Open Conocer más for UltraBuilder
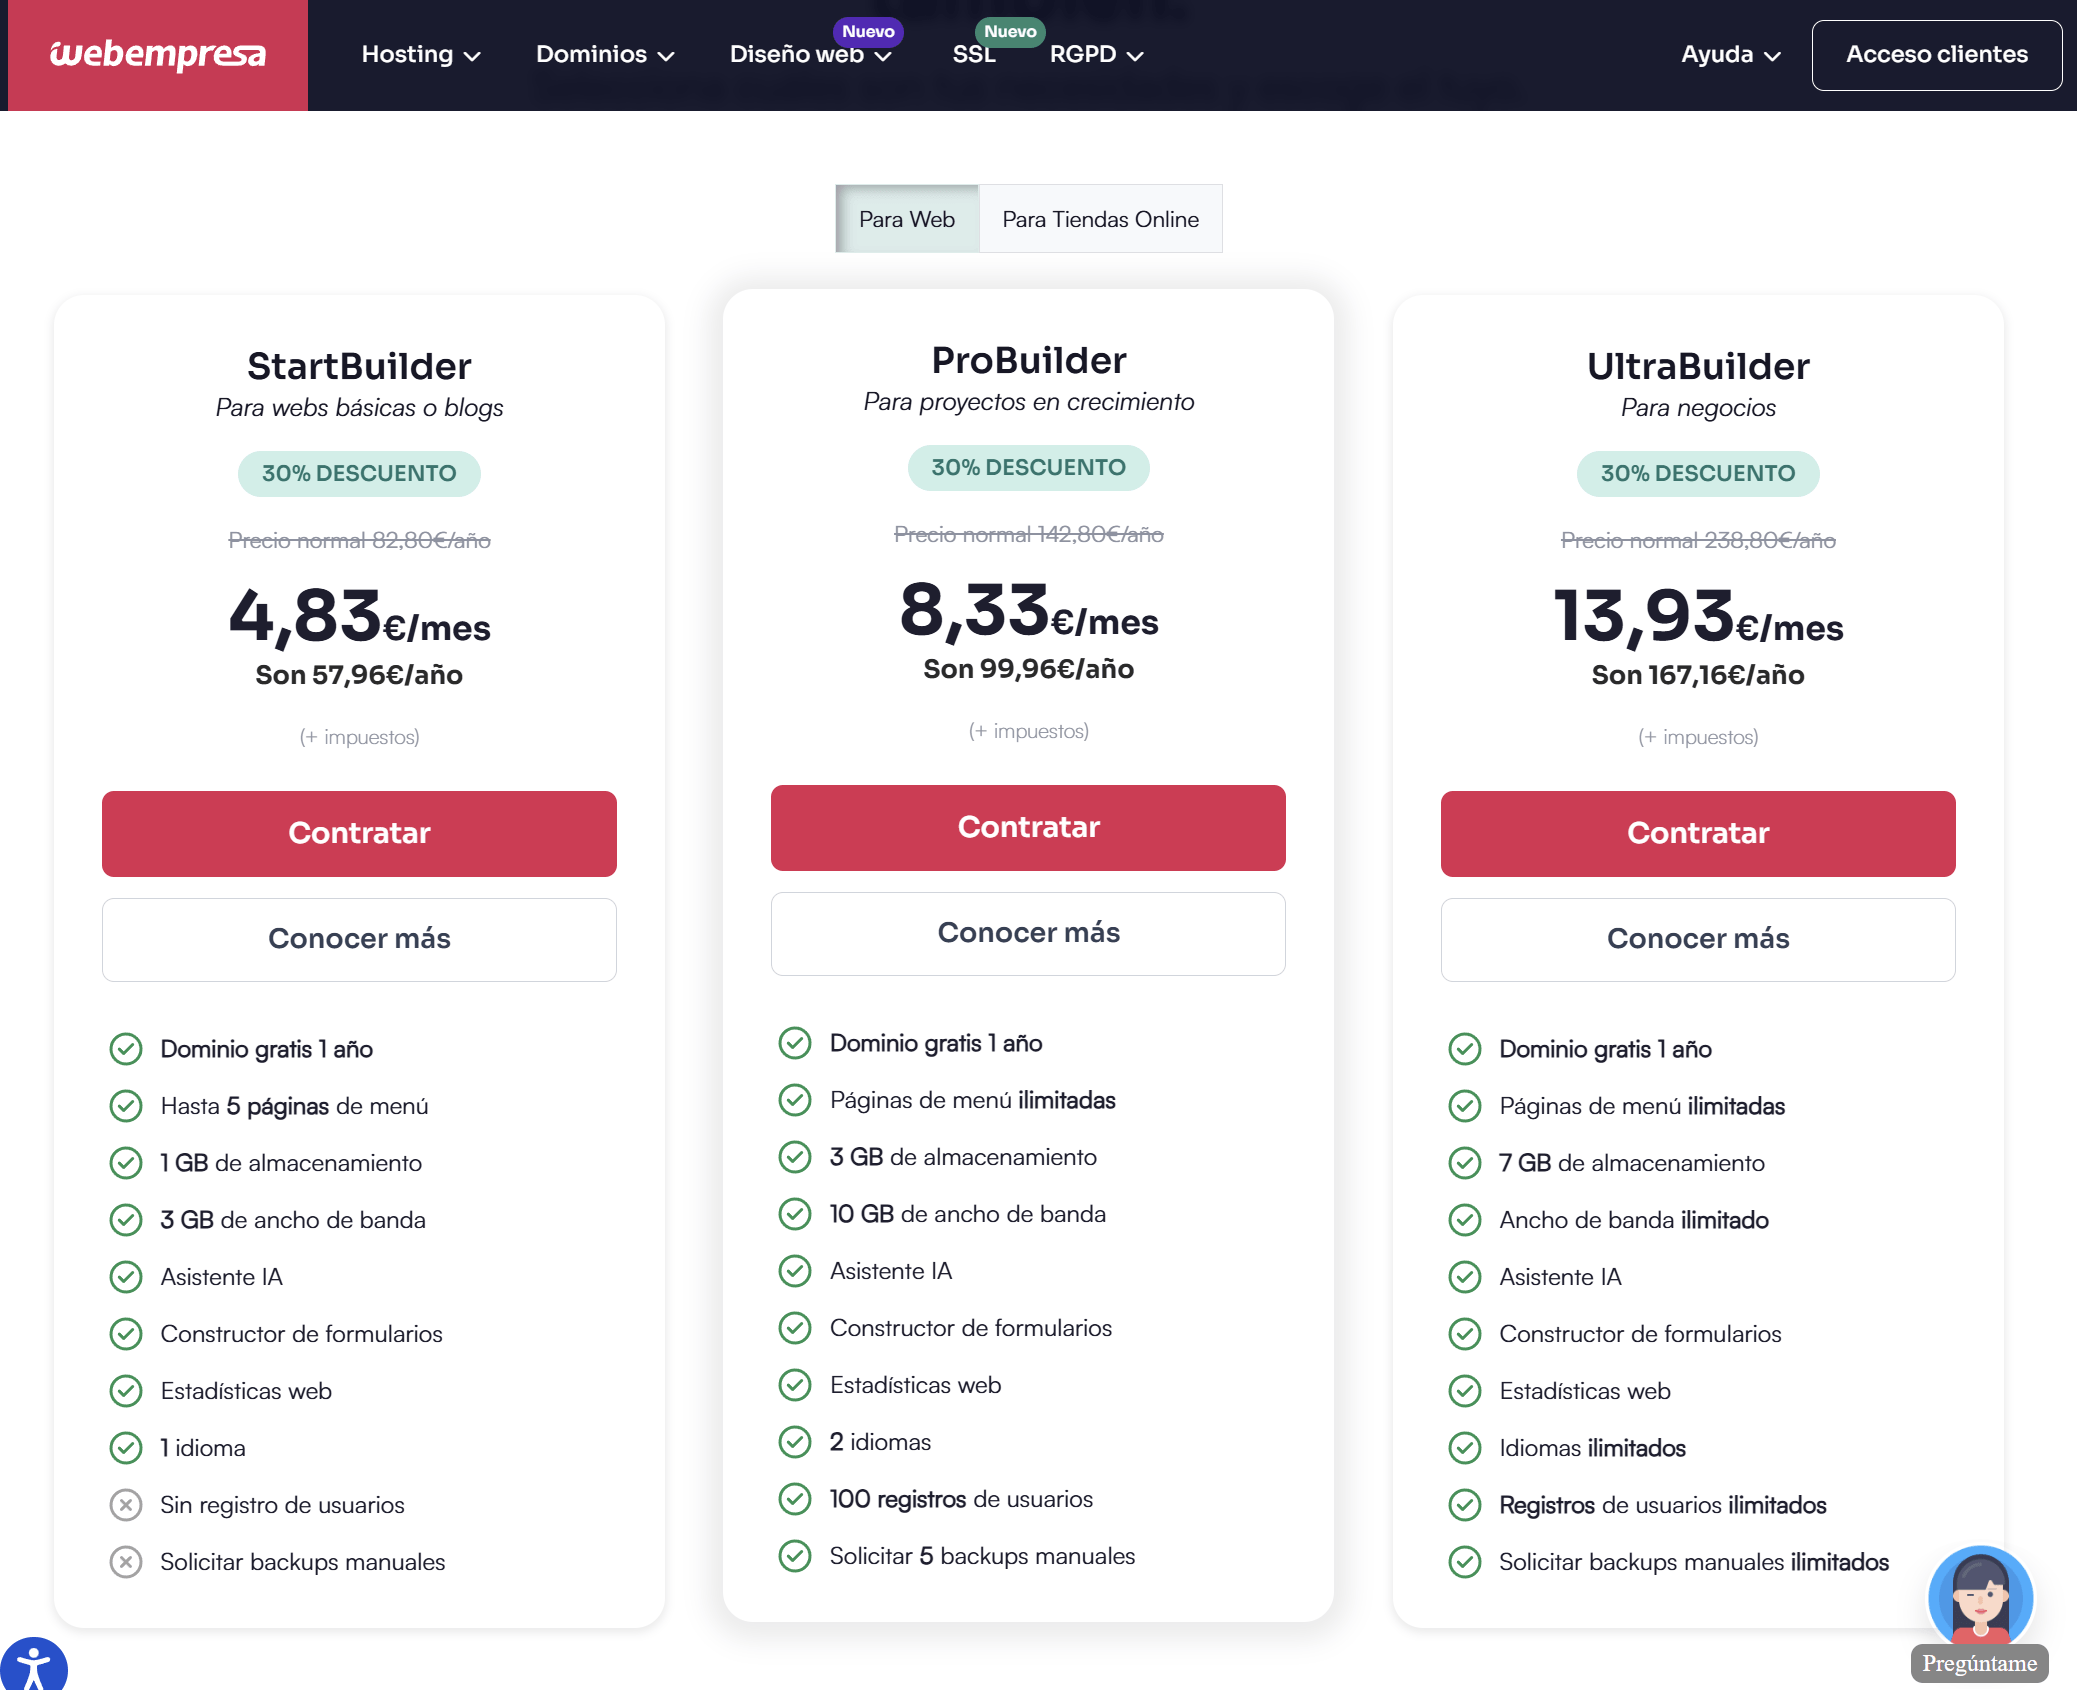2077x1690 pixels. (x=1697, y=939)
